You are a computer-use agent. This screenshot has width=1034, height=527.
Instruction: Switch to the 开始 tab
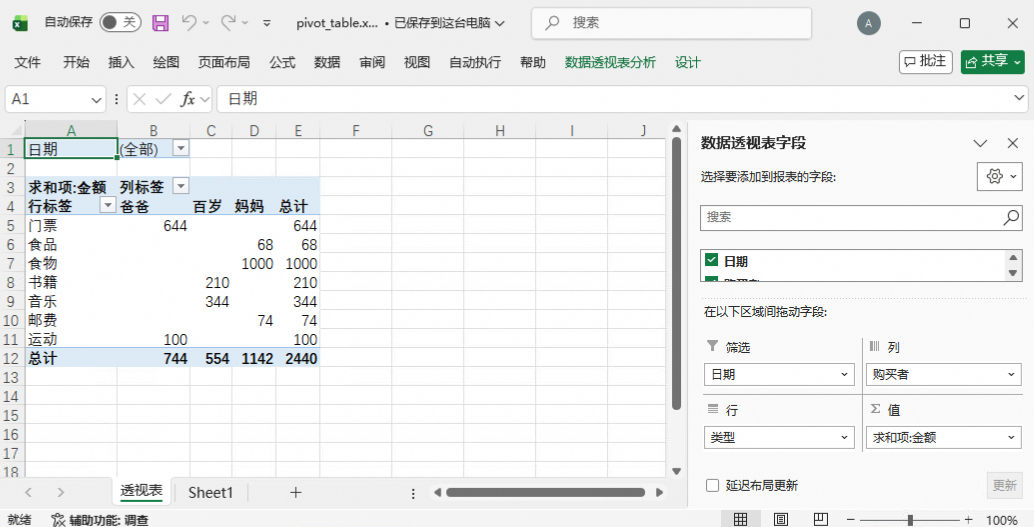pyautogui.click(x=76, y=62)
